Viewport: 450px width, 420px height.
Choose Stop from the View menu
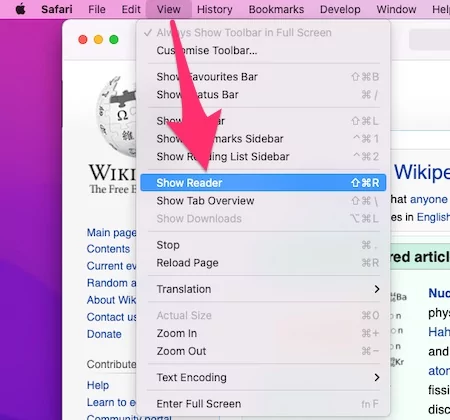[x=263, y=245]
